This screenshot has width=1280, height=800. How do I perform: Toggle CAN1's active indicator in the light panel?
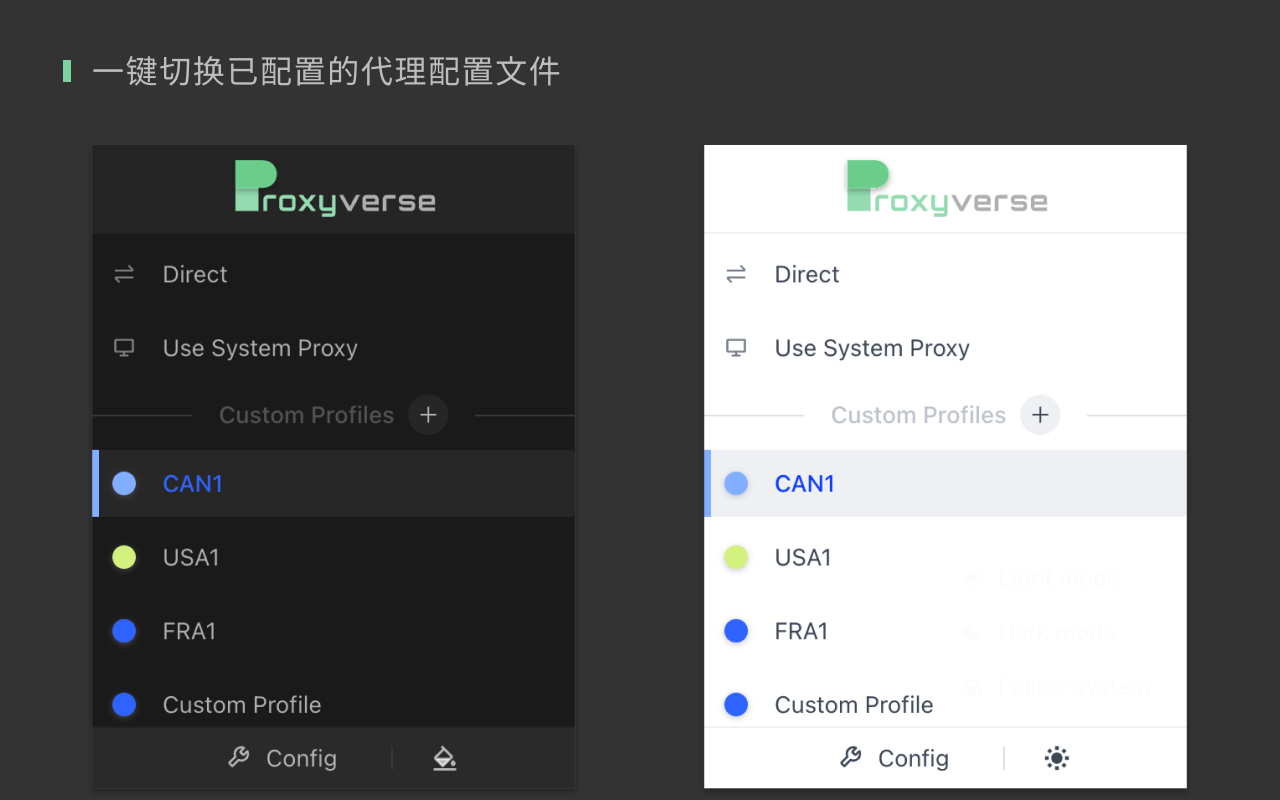(x=736, y=483)
